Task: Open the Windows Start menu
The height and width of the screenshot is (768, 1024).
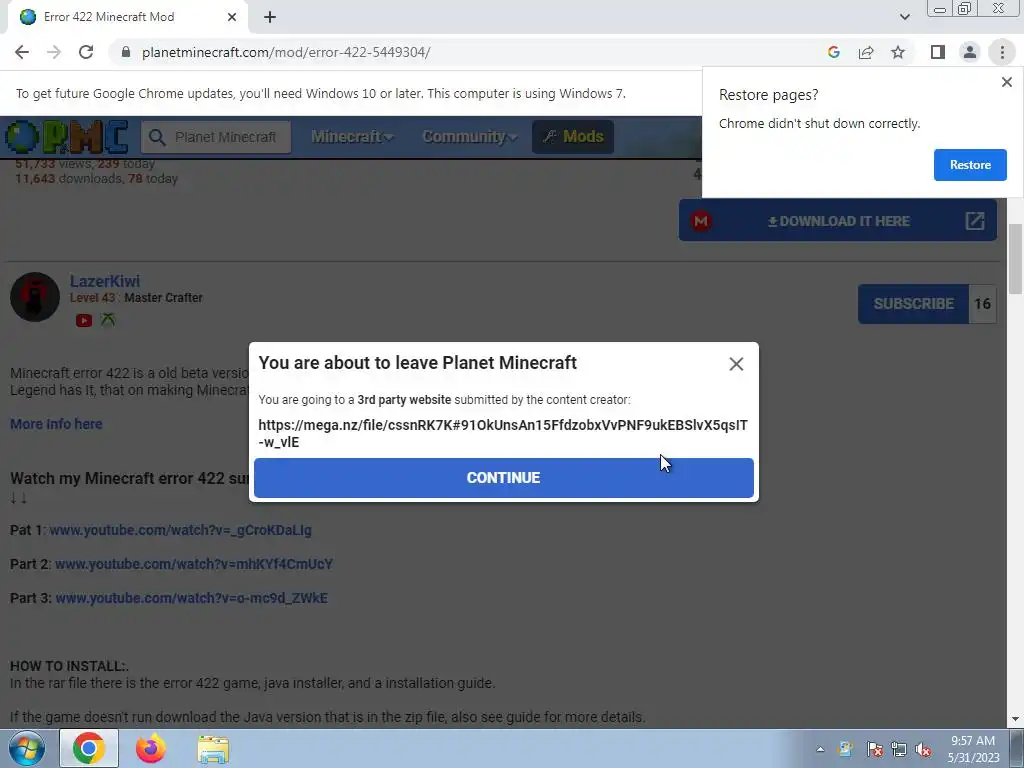Action: coord(27,748)
